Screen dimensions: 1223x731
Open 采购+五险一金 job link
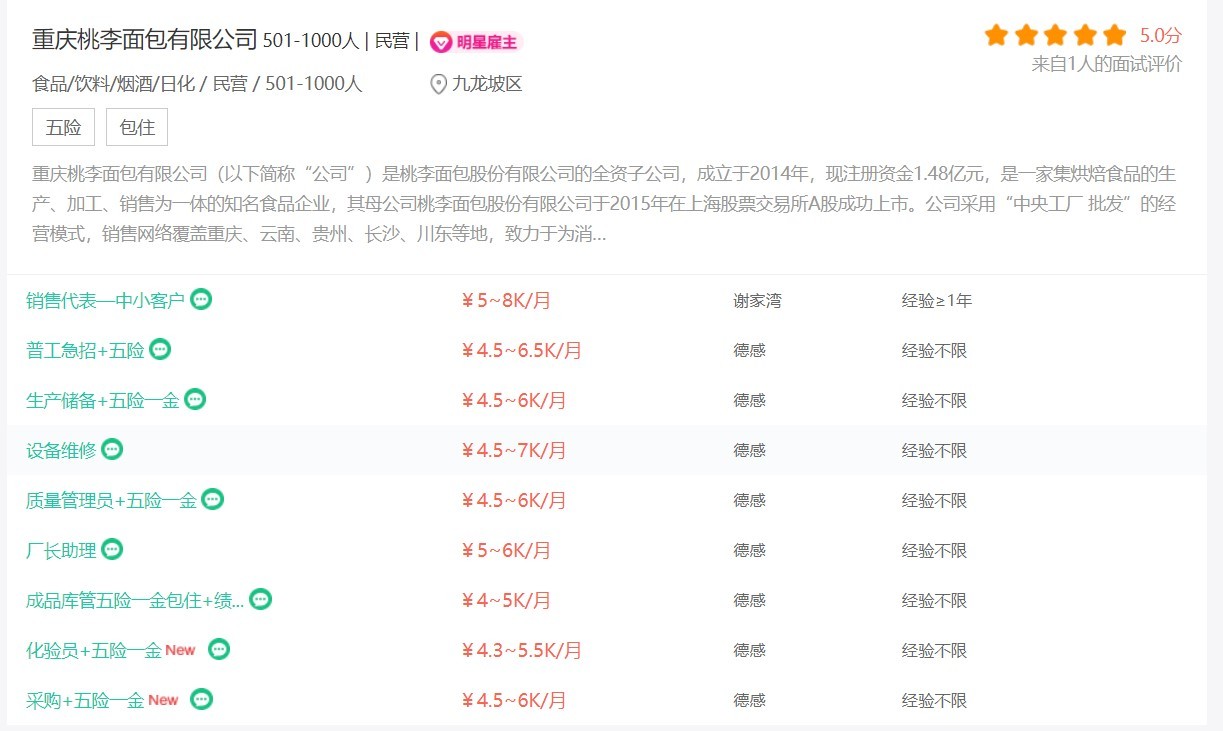[x=85, y=700]
